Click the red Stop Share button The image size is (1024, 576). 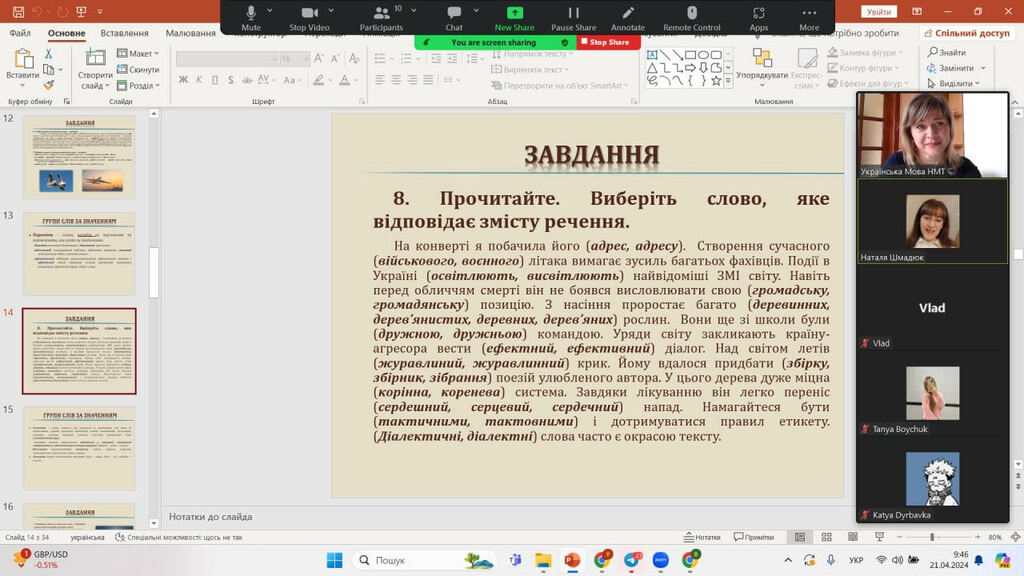pos(608,42)
